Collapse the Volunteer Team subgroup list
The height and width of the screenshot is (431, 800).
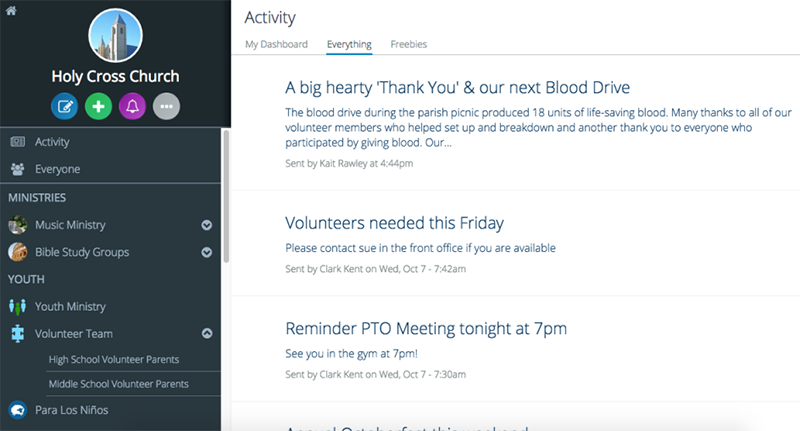click(x=206, y=333)
